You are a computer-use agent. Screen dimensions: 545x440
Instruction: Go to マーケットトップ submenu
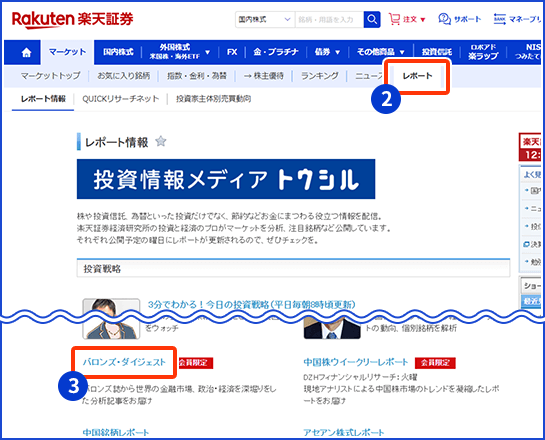(x=50, y=75)
